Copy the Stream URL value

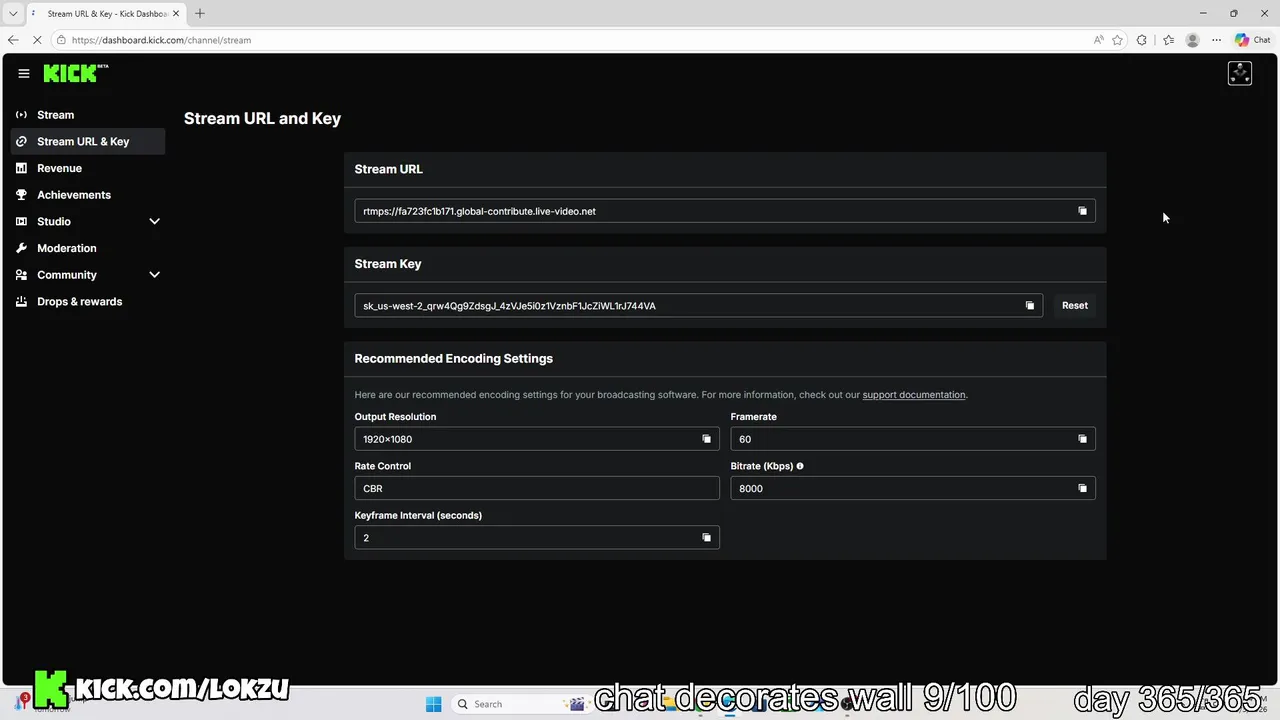coord(1082,211)
